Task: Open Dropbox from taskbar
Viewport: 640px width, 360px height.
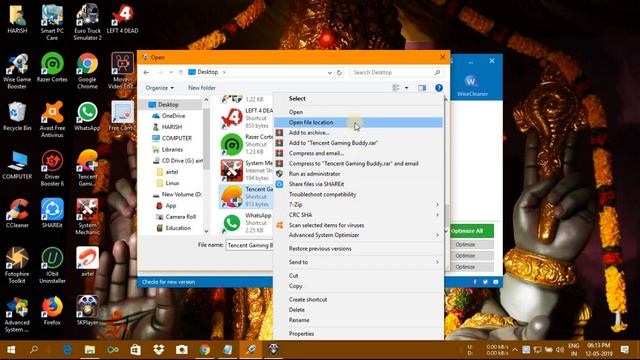Action: [x=159, y=350]
